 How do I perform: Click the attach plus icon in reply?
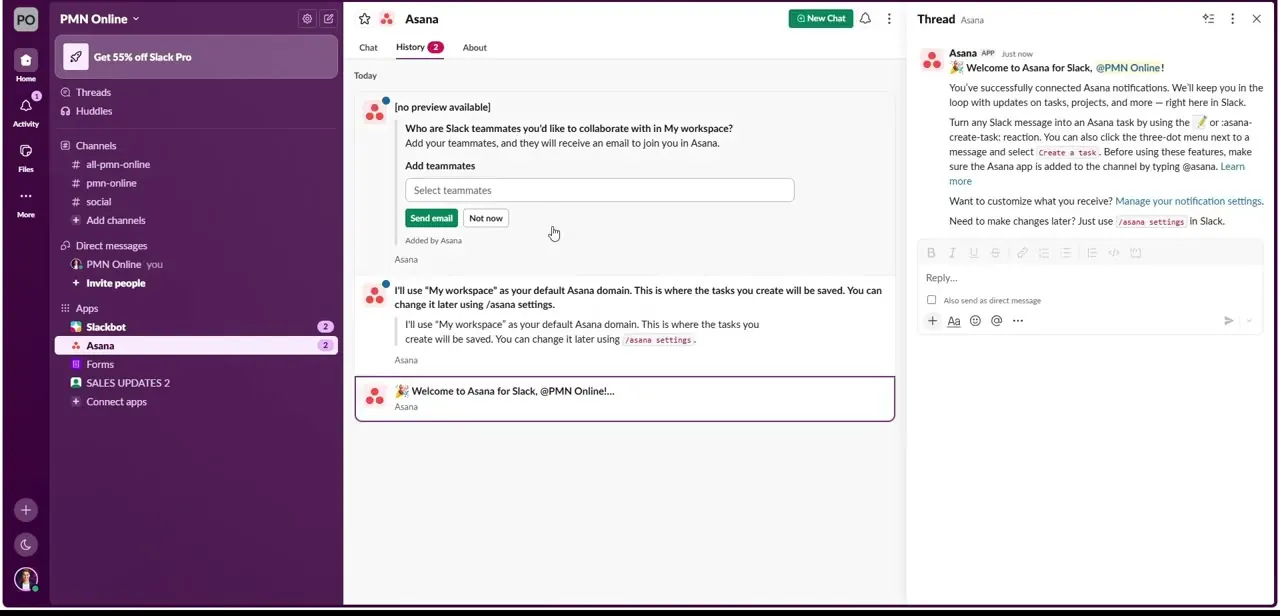(x=932, y=321)
